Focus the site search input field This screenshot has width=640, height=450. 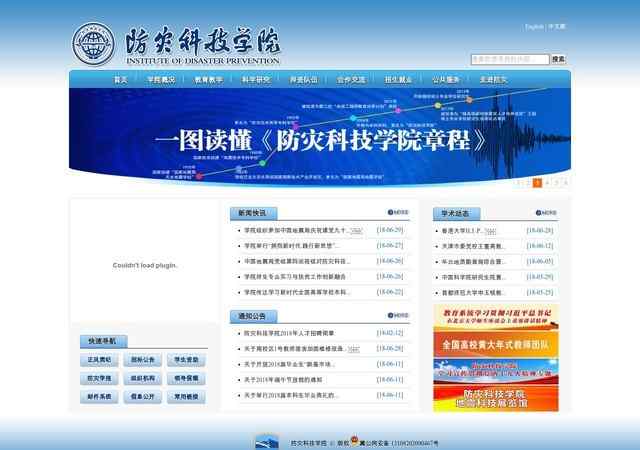pyautogui.click(x=510, y=59)
